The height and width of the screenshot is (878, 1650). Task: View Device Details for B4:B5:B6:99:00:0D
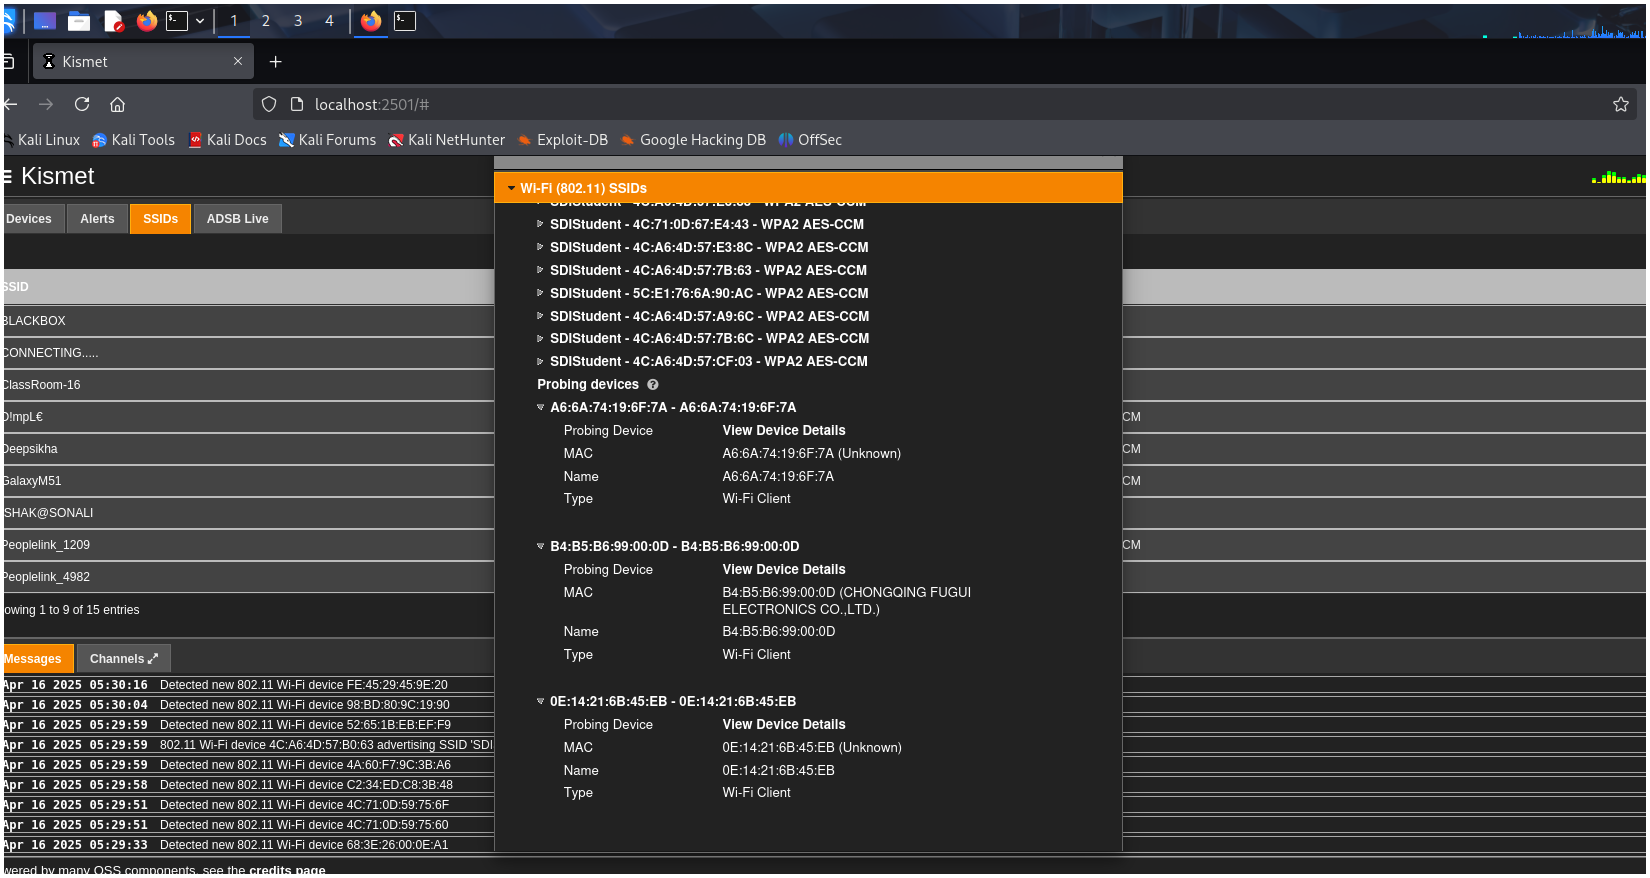(784, 570)
